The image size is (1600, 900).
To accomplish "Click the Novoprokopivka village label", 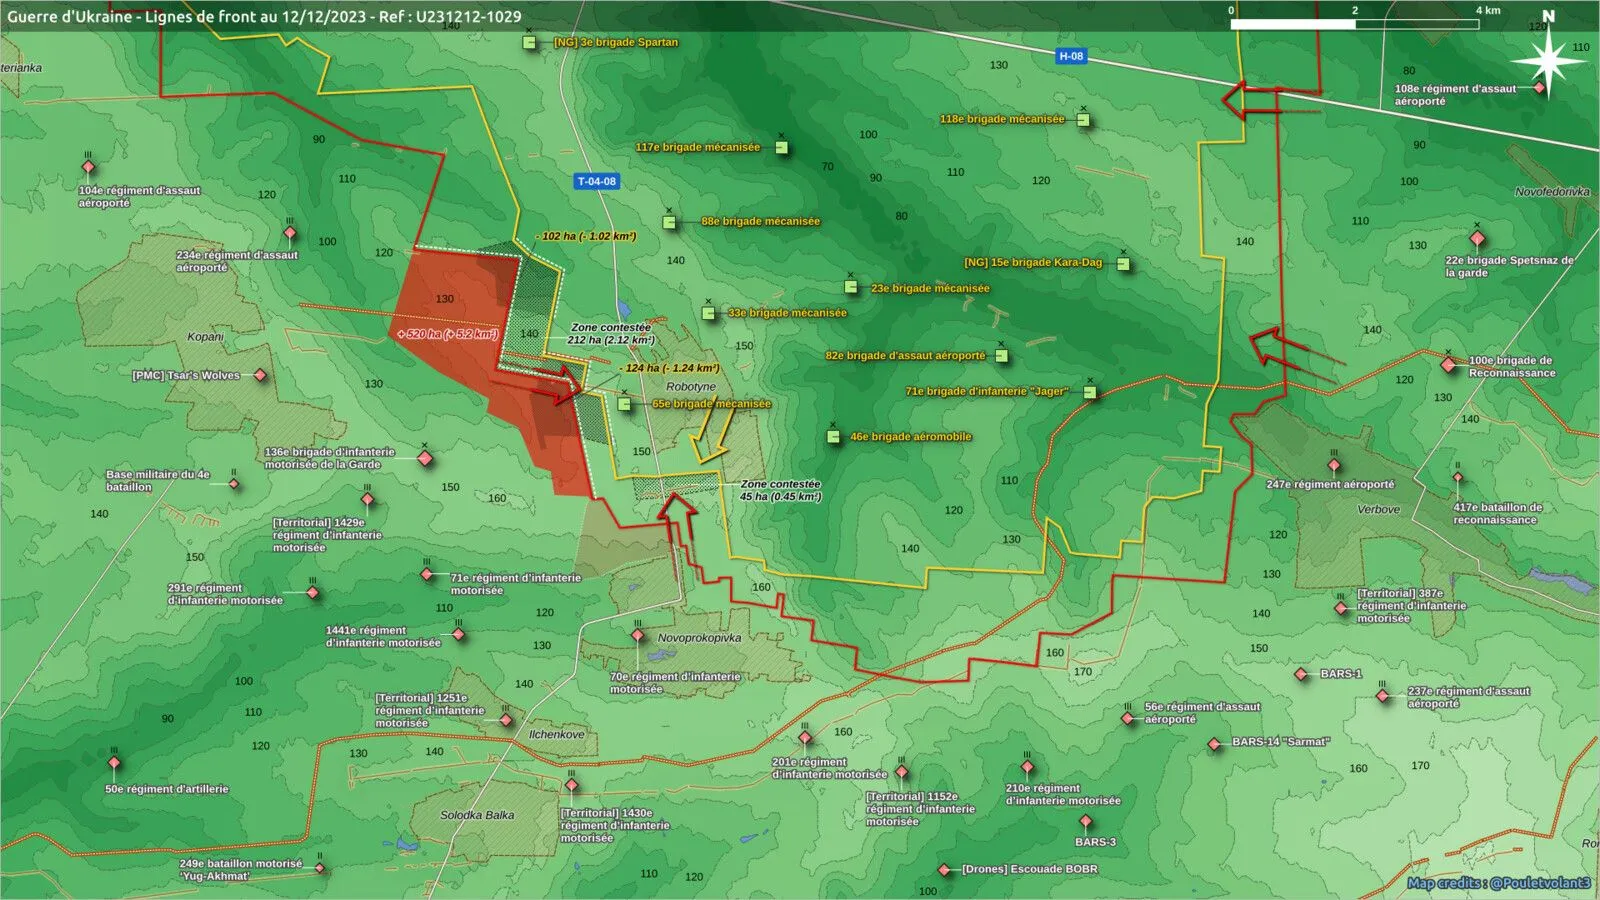I will [x=699, y=637].
